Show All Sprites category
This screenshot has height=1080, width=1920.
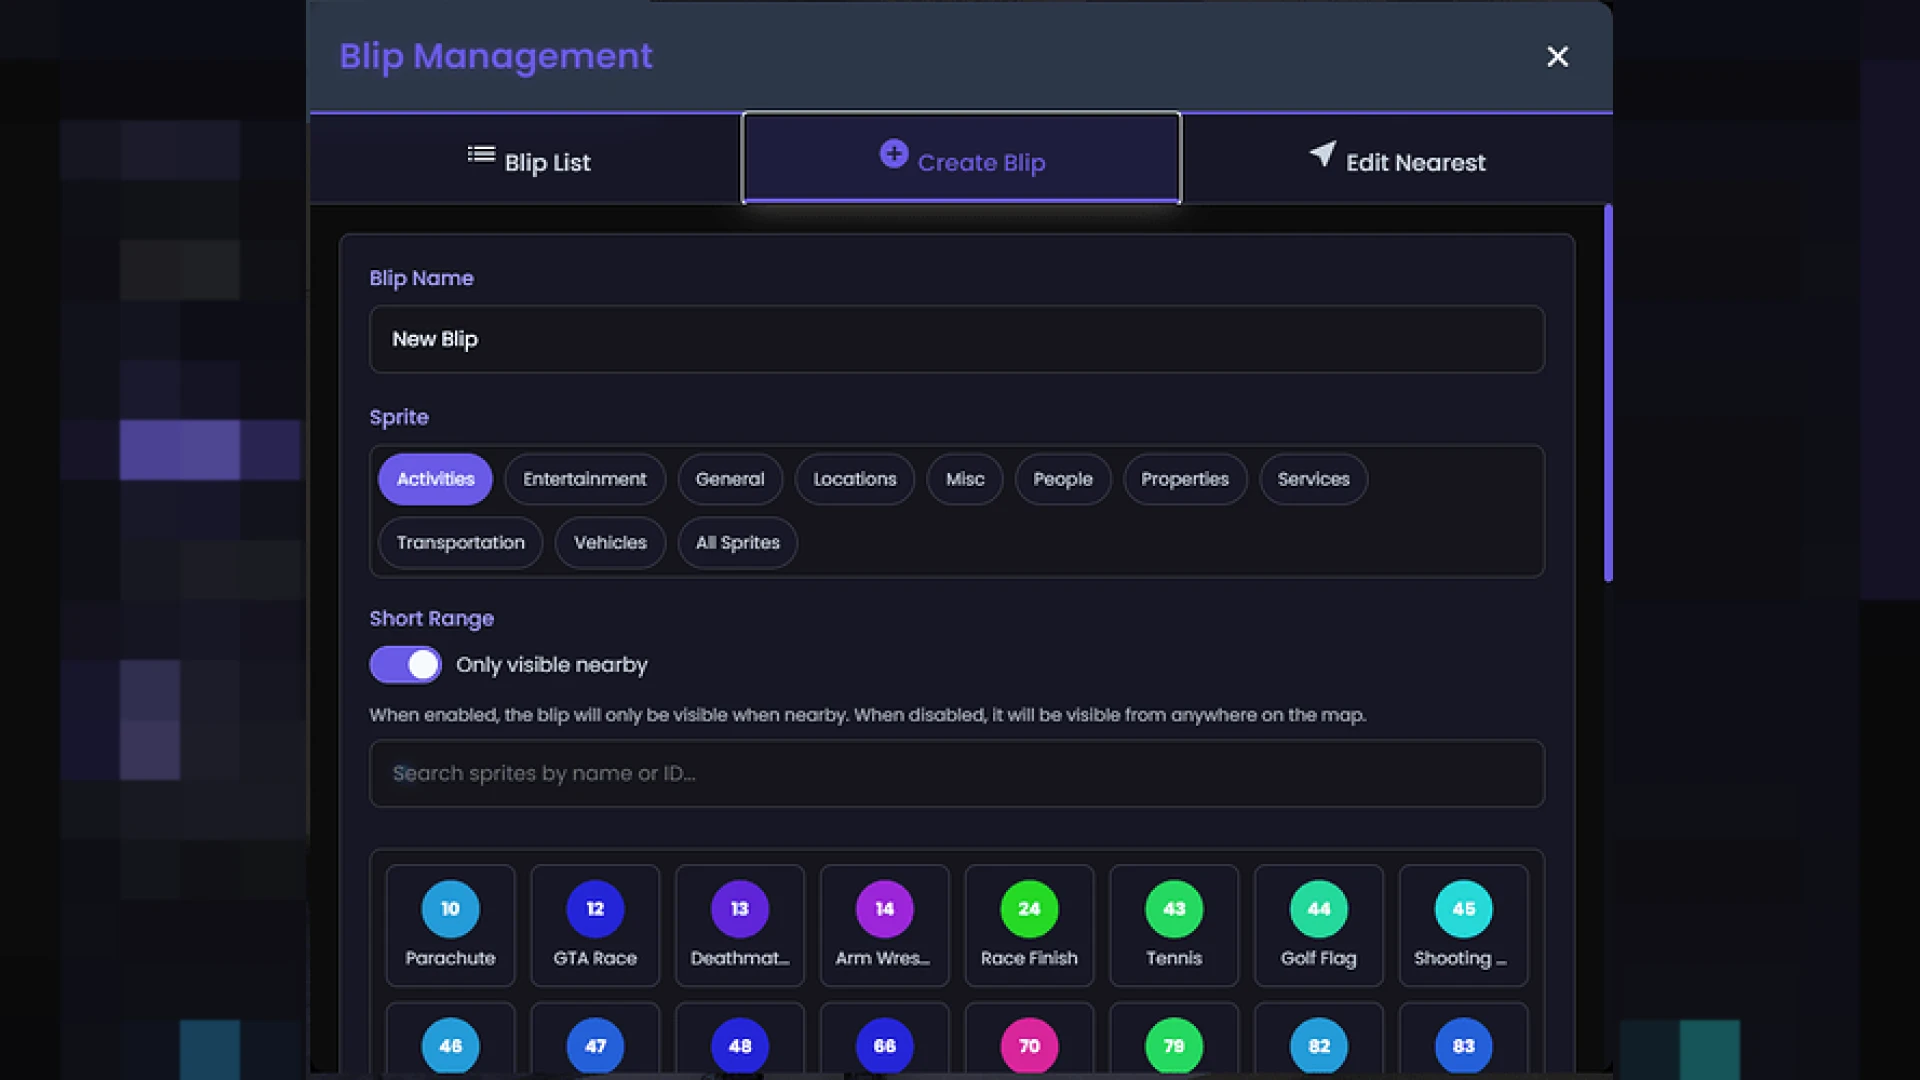coord(737,543)
